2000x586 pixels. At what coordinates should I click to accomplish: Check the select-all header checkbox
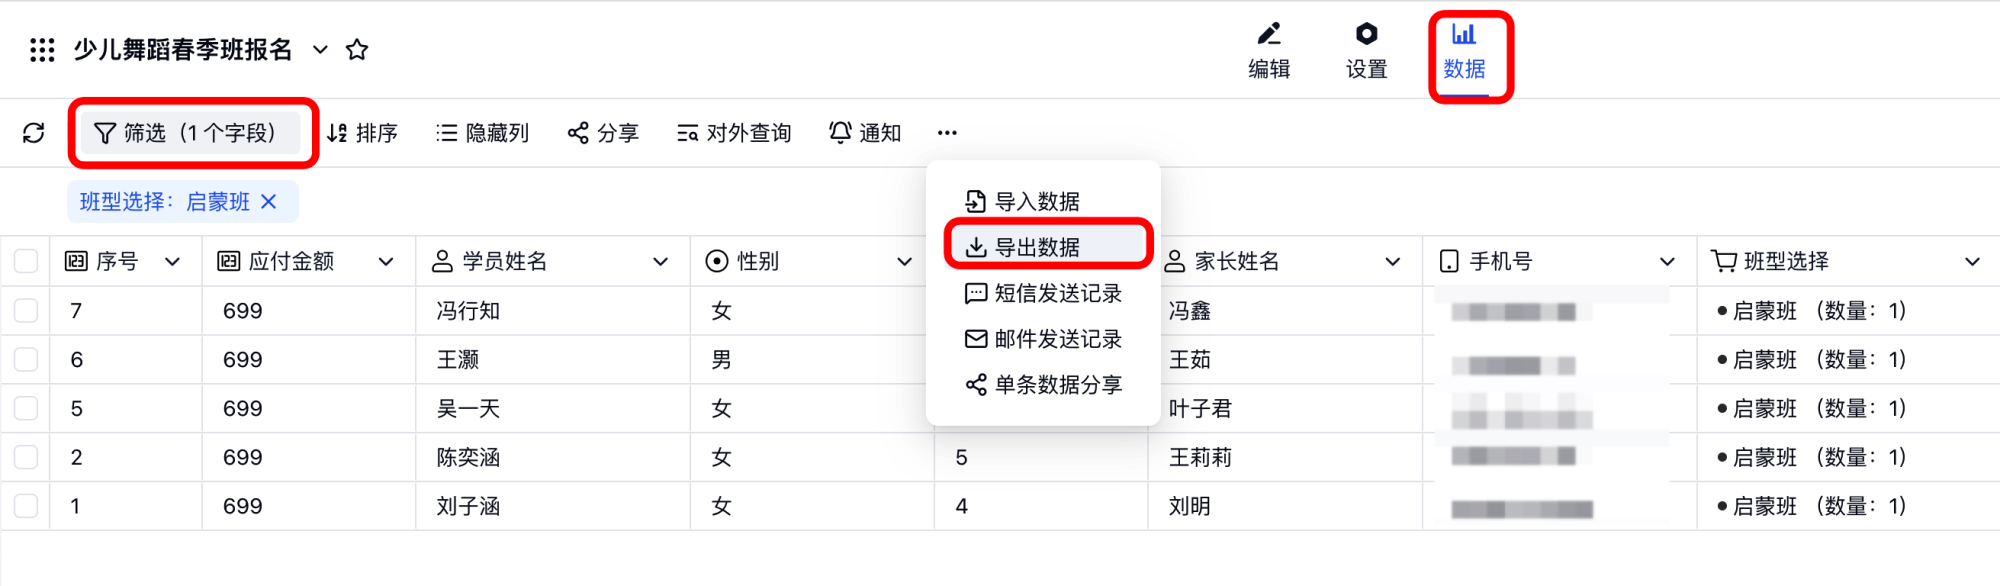click(26, 262)
